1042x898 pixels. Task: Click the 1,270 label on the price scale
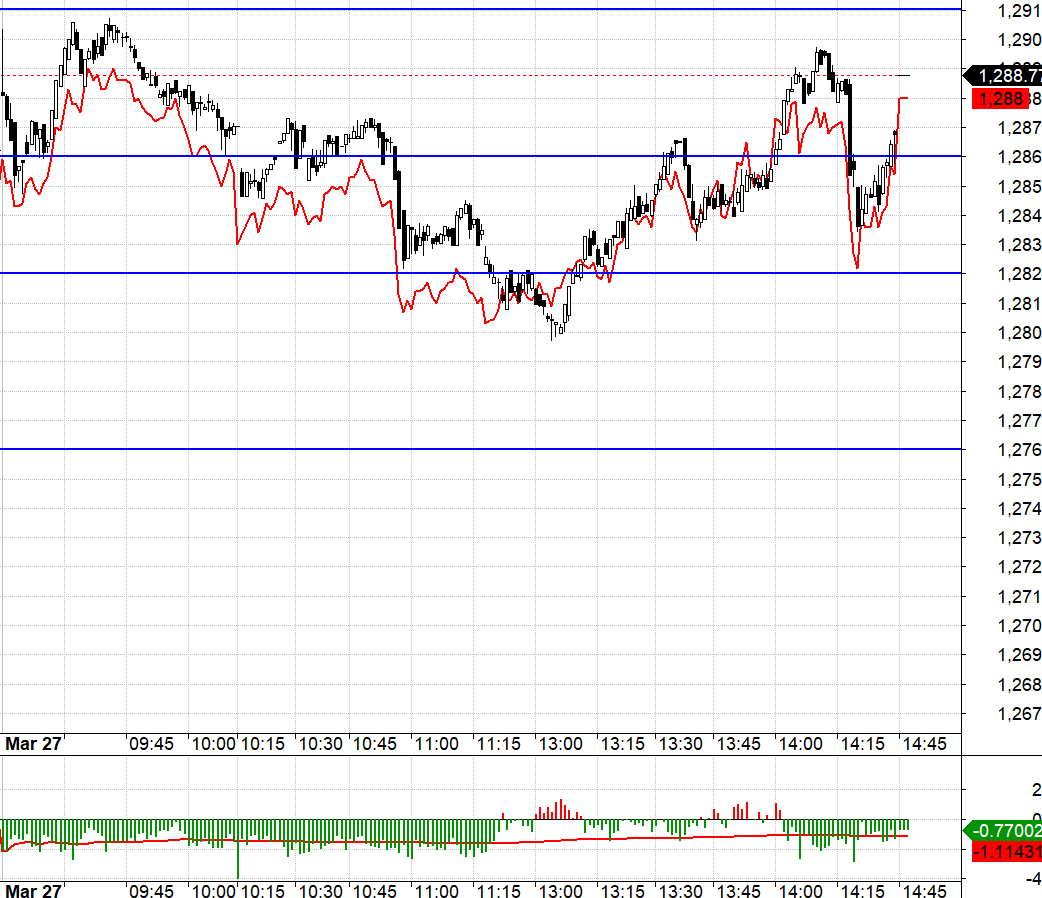click(1019, 626)
